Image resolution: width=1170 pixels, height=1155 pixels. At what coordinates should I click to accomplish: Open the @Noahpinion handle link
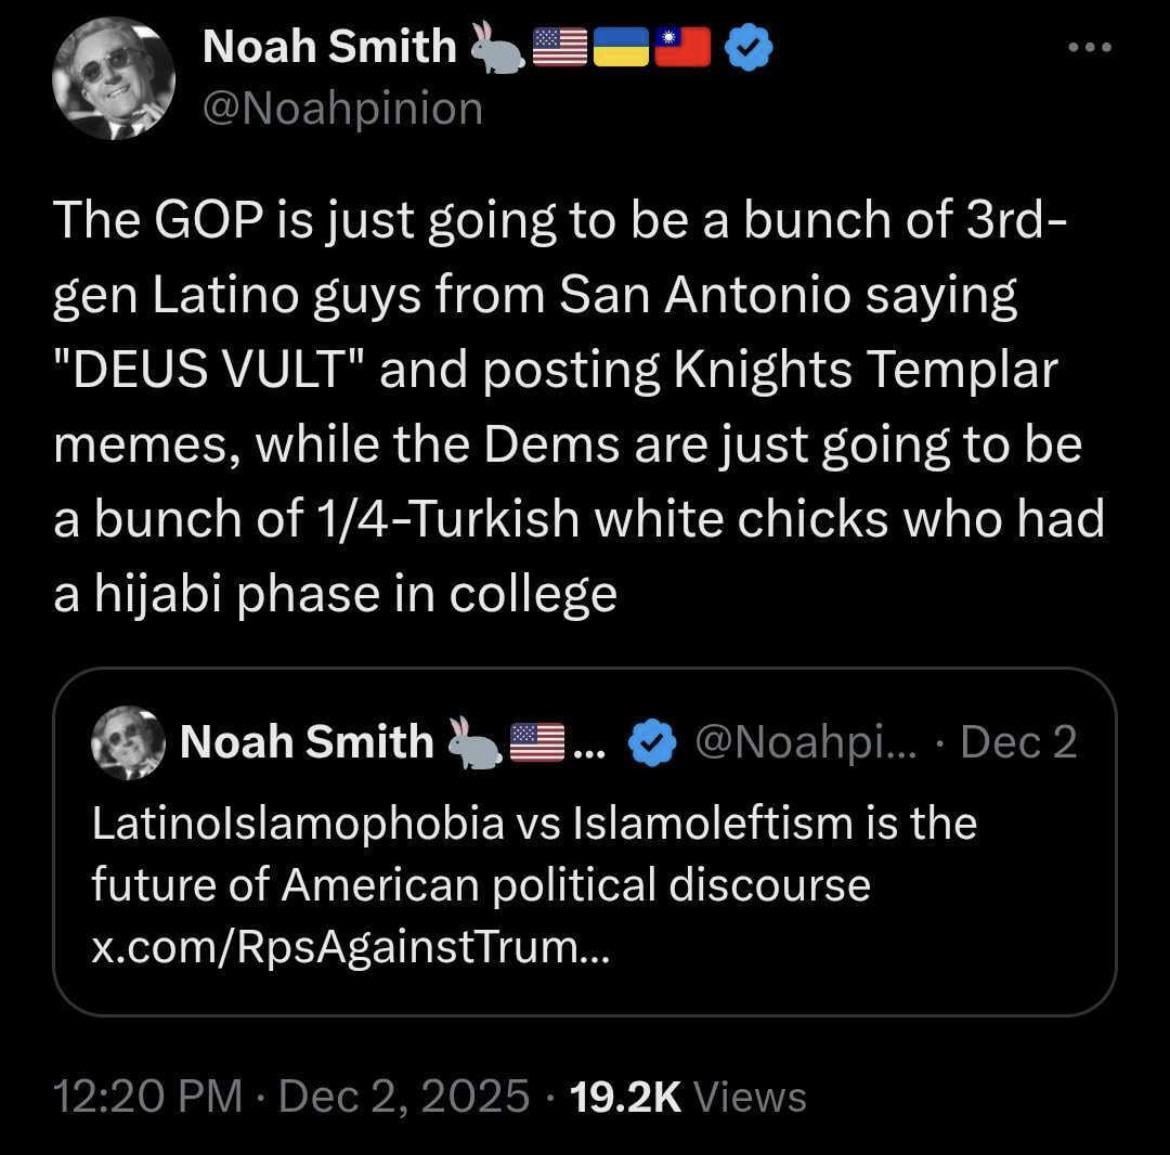coord(342,108)
